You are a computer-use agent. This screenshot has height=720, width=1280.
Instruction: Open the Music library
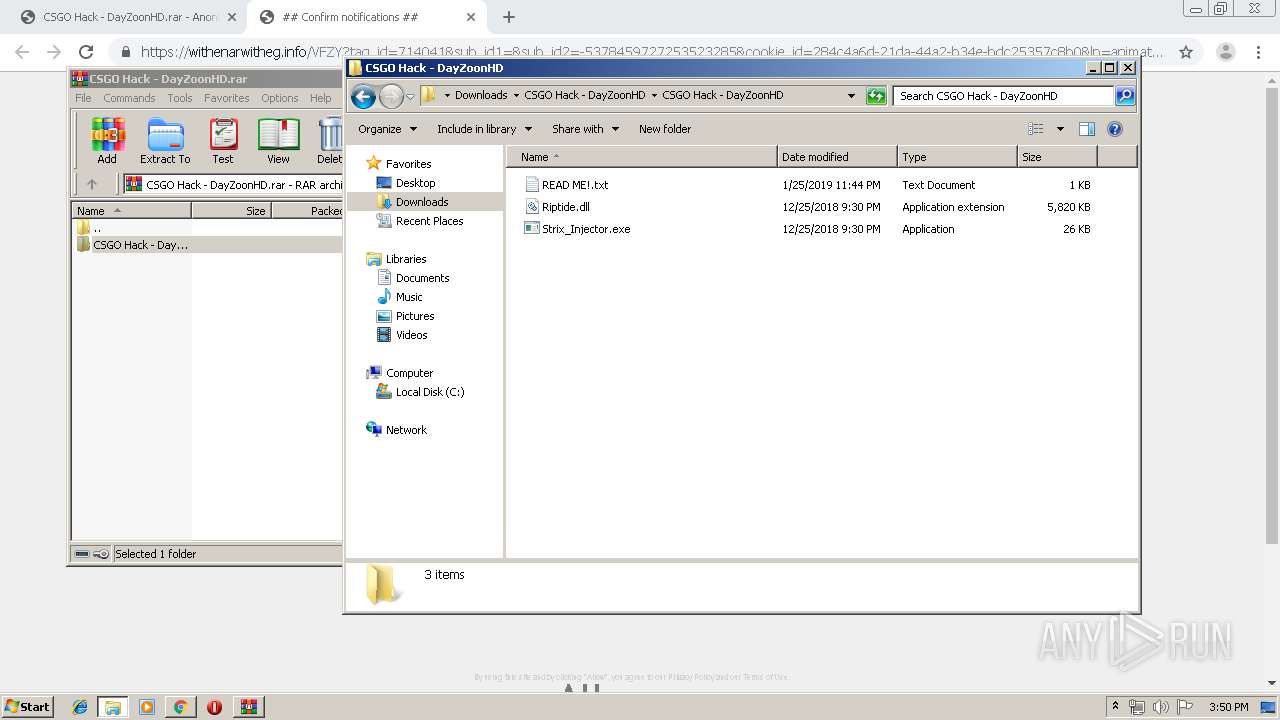409,297
